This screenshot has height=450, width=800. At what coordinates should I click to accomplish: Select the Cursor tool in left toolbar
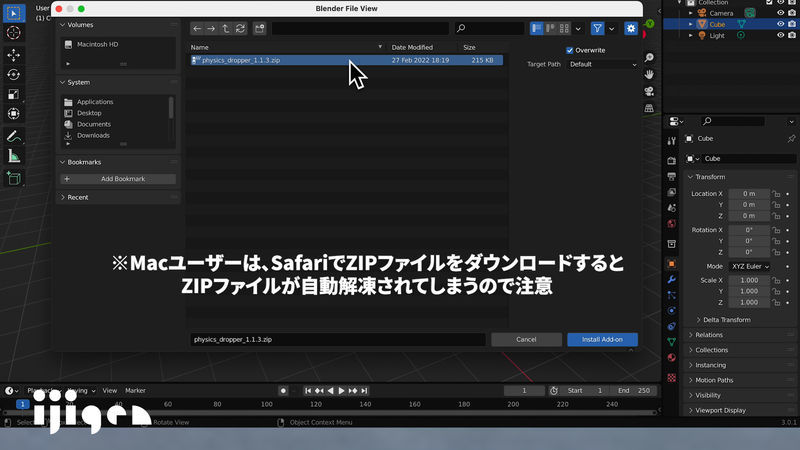[13, 33]
